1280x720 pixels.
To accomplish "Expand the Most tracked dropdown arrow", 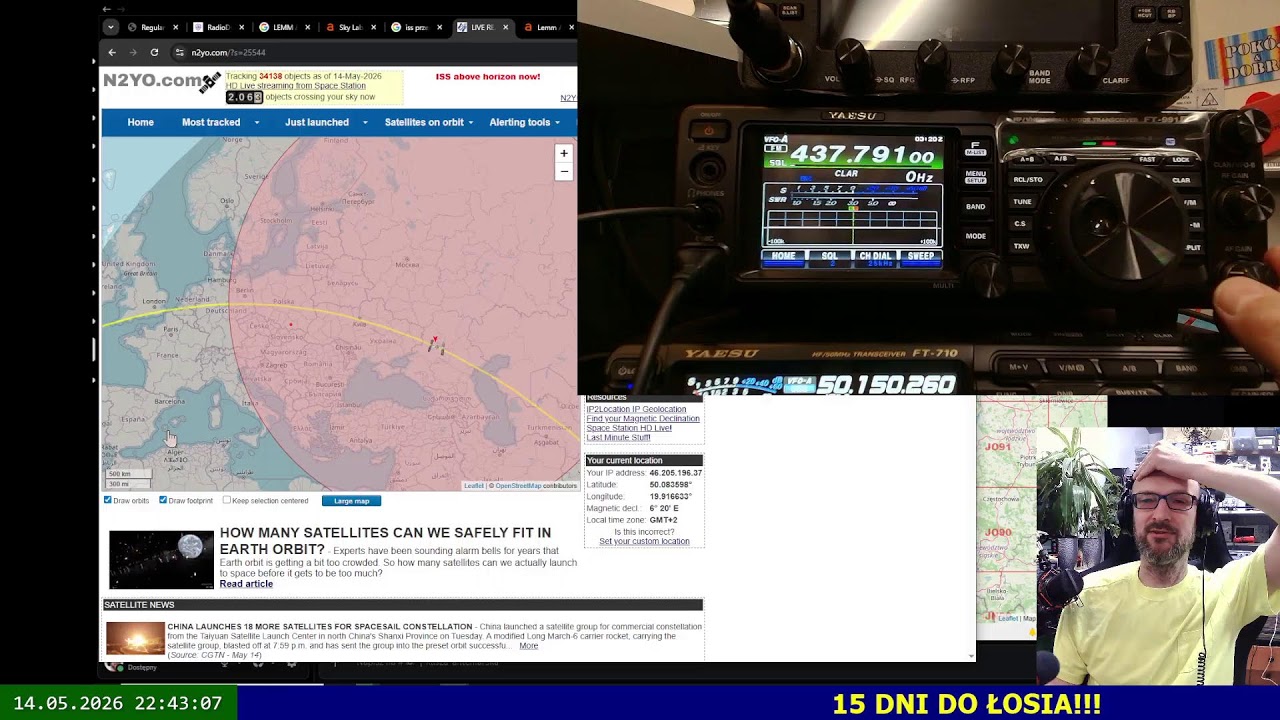I will click(257, 123).
